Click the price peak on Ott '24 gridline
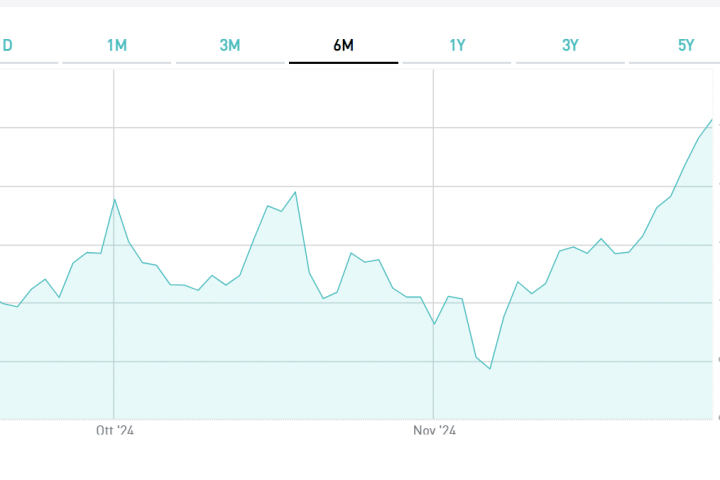720x480 pixels. (114, 199)
